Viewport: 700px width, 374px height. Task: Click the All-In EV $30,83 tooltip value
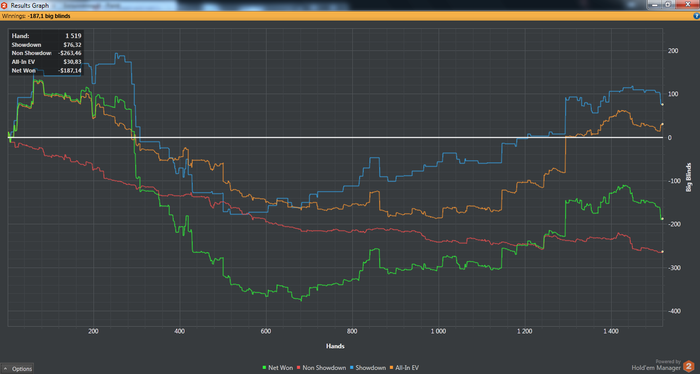tap(72, 62)
